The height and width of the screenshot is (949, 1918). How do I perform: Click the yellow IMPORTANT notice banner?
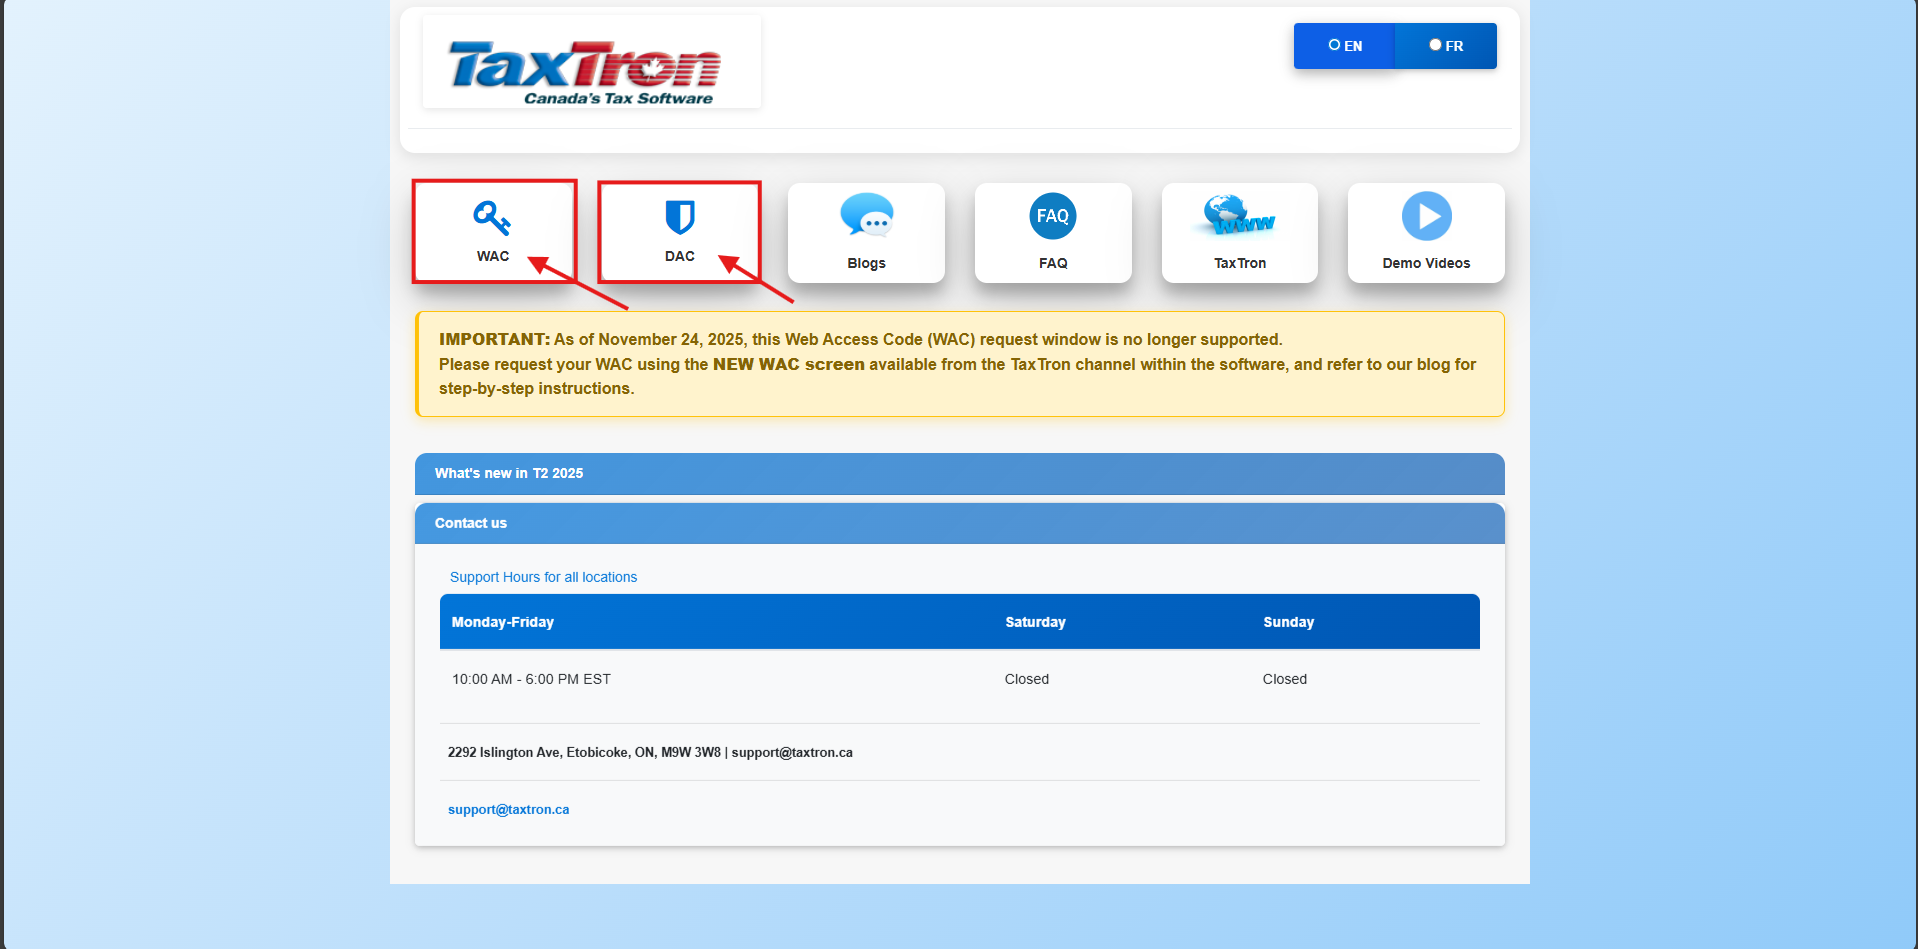tap(958, 364)
